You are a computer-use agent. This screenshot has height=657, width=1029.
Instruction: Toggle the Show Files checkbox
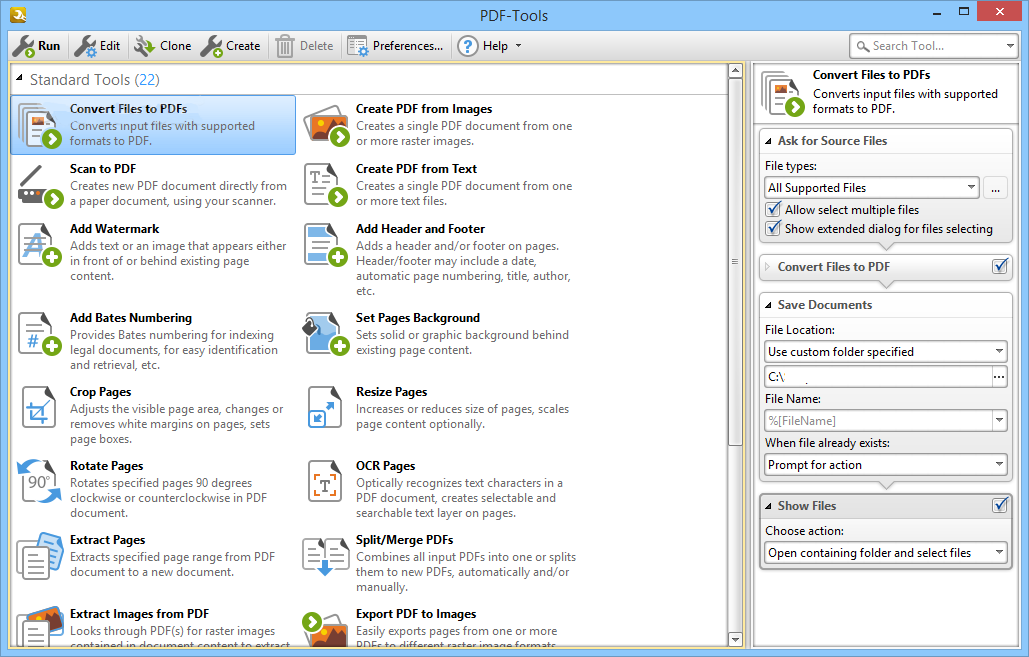pos(999,505)
